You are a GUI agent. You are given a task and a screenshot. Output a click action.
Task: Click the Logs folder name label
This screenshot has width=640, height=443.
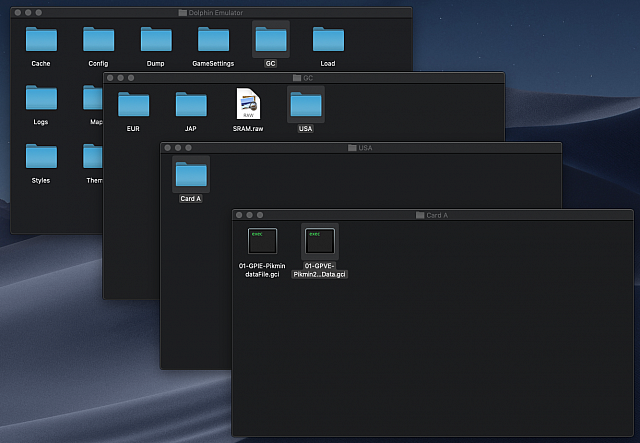[41, 122]
